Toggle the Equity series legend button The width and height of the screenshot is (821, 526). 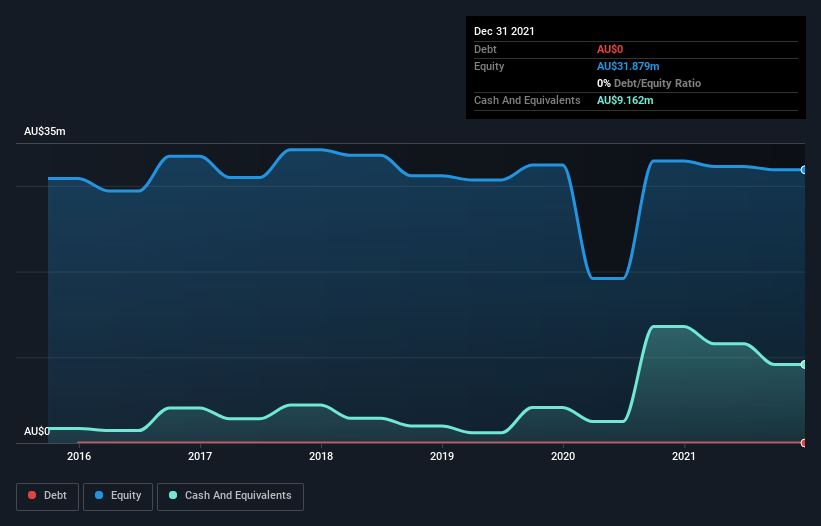tap(118, 496)
